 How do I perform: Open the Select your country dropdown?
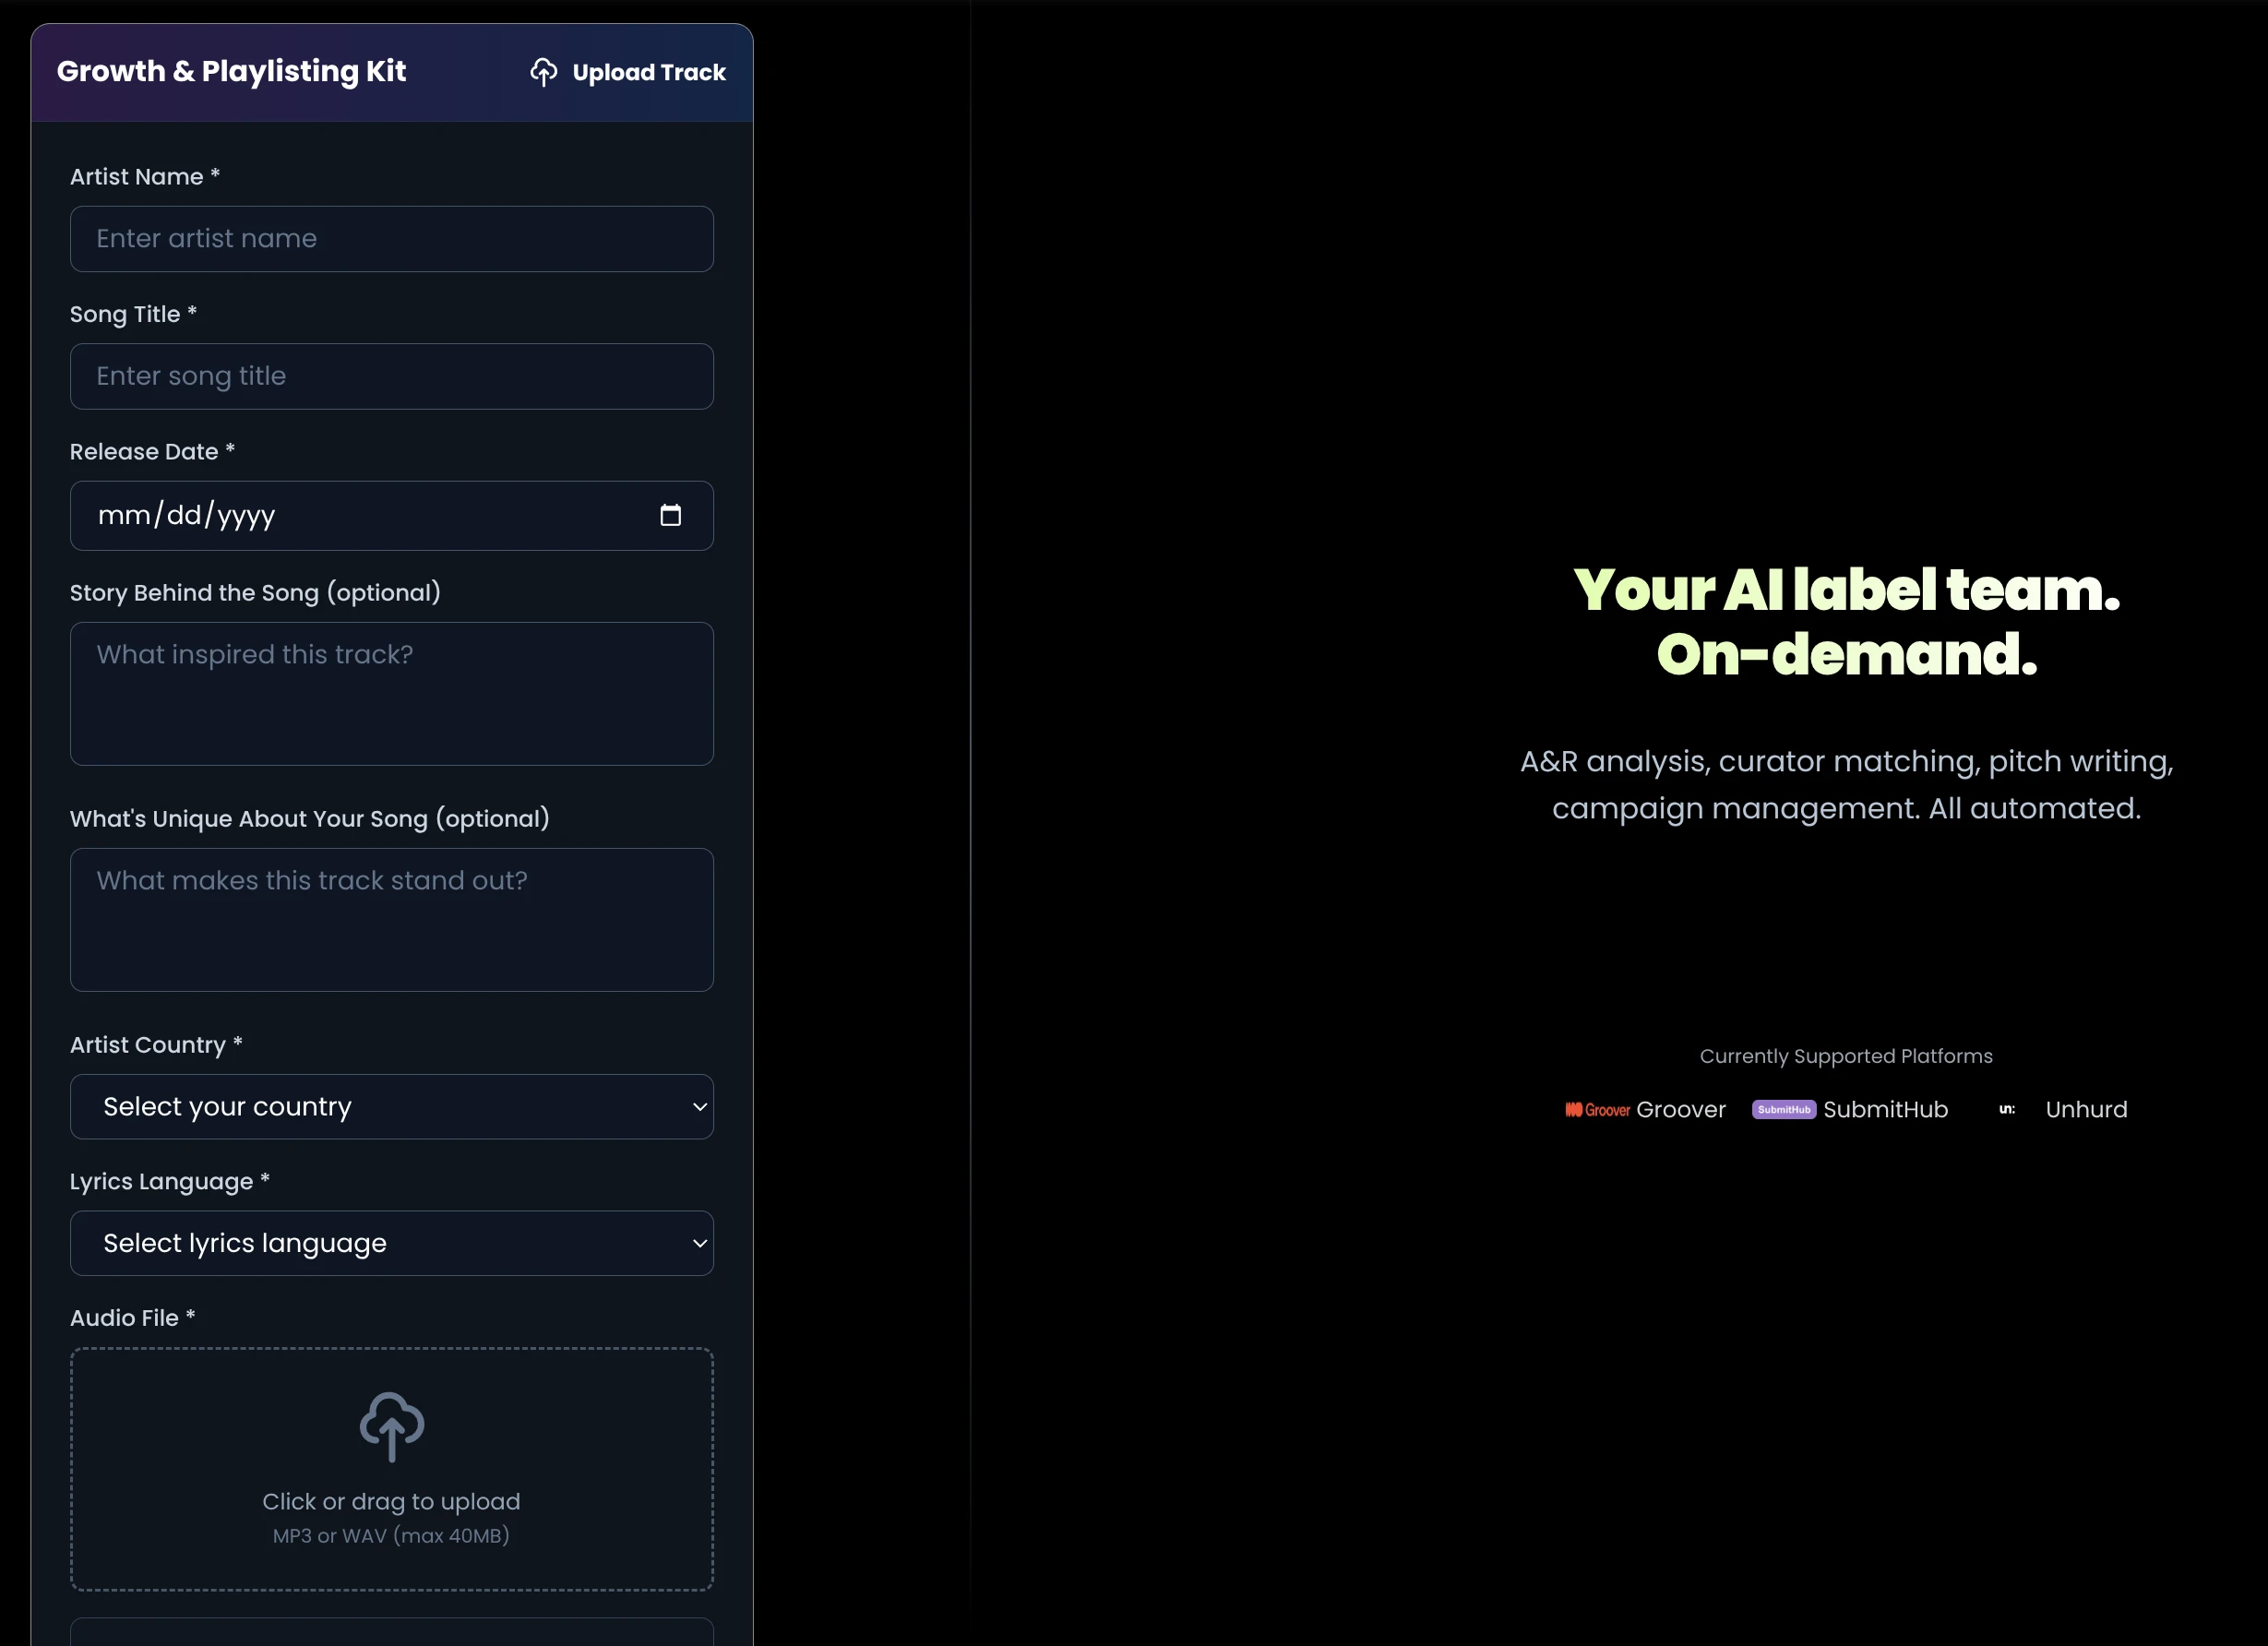[x=380, y=1107]
